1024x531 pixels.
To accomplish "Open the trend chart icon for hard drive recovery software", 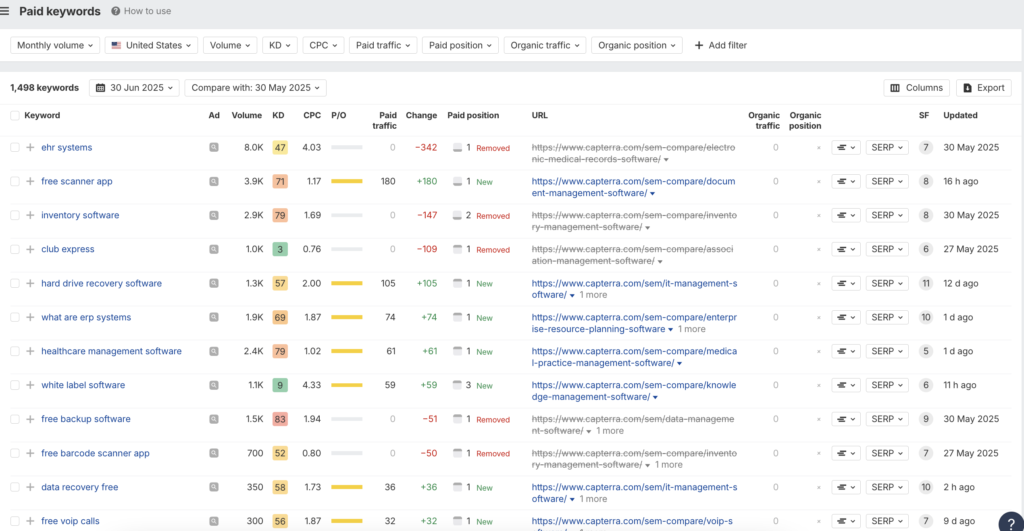I will (846, 283).
